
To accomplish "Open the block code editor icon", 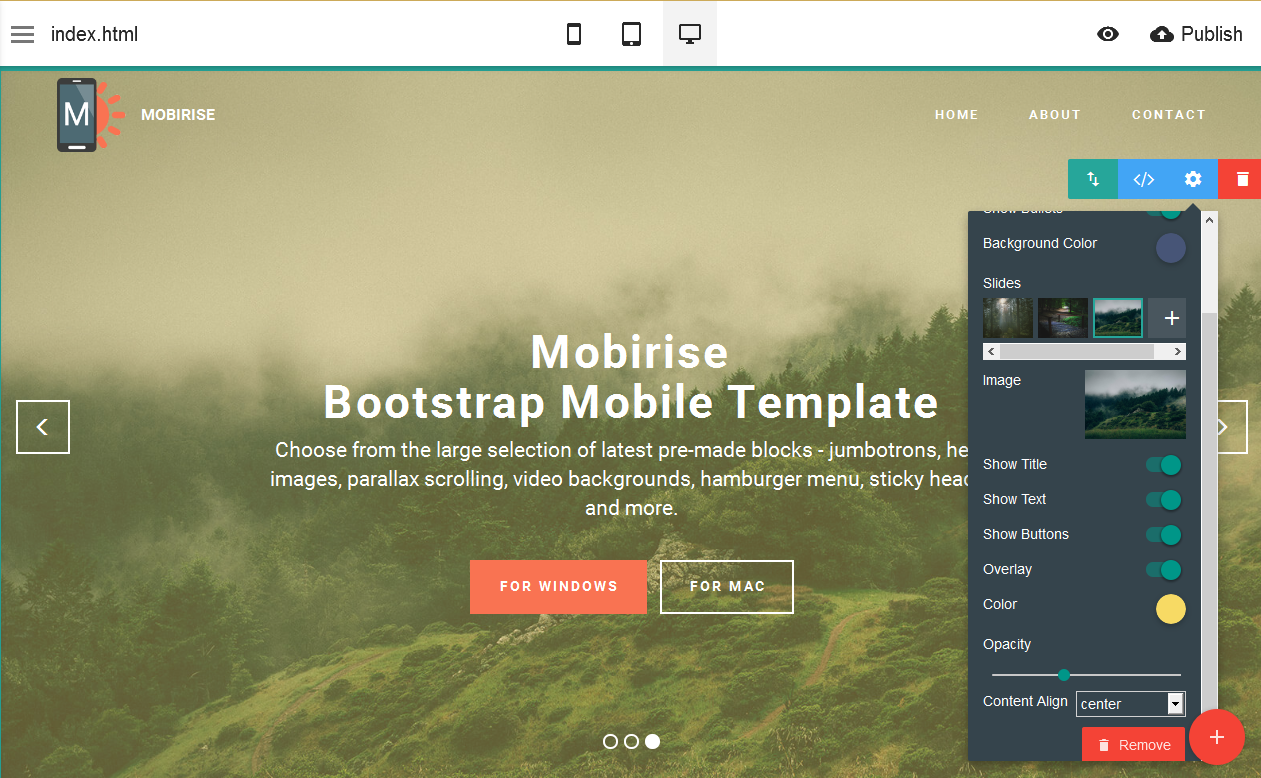I will 1143,179.
